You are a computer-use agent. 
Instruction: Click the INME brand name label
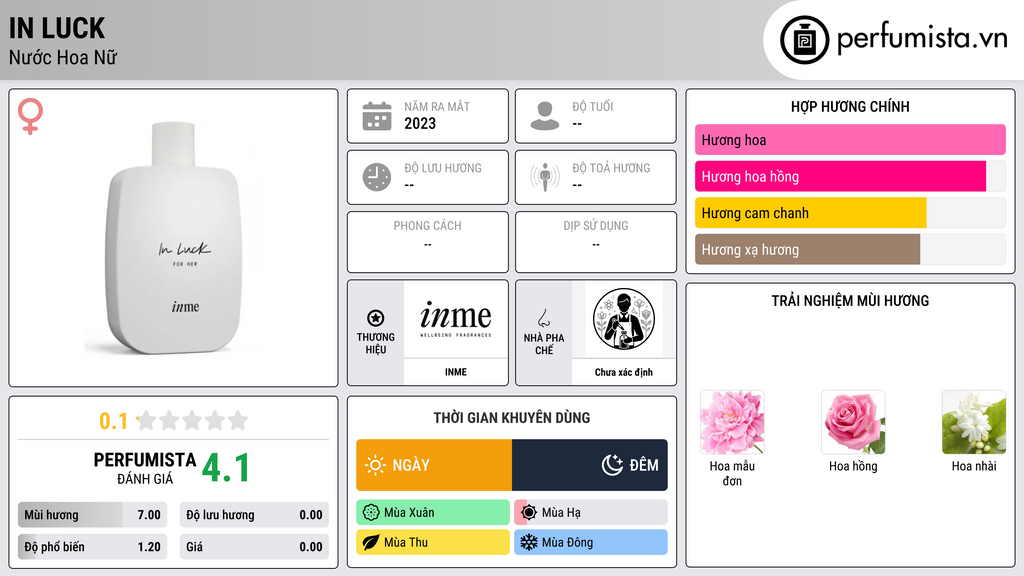pyautogui.click(x=456, y=372)
